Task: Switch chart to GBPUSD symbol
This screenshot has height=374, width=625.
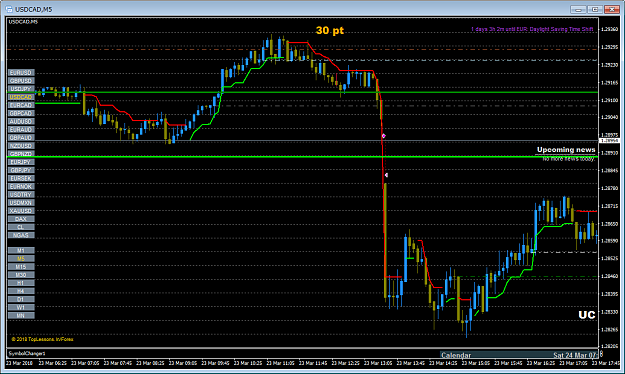Action: (x=21, y=81)
